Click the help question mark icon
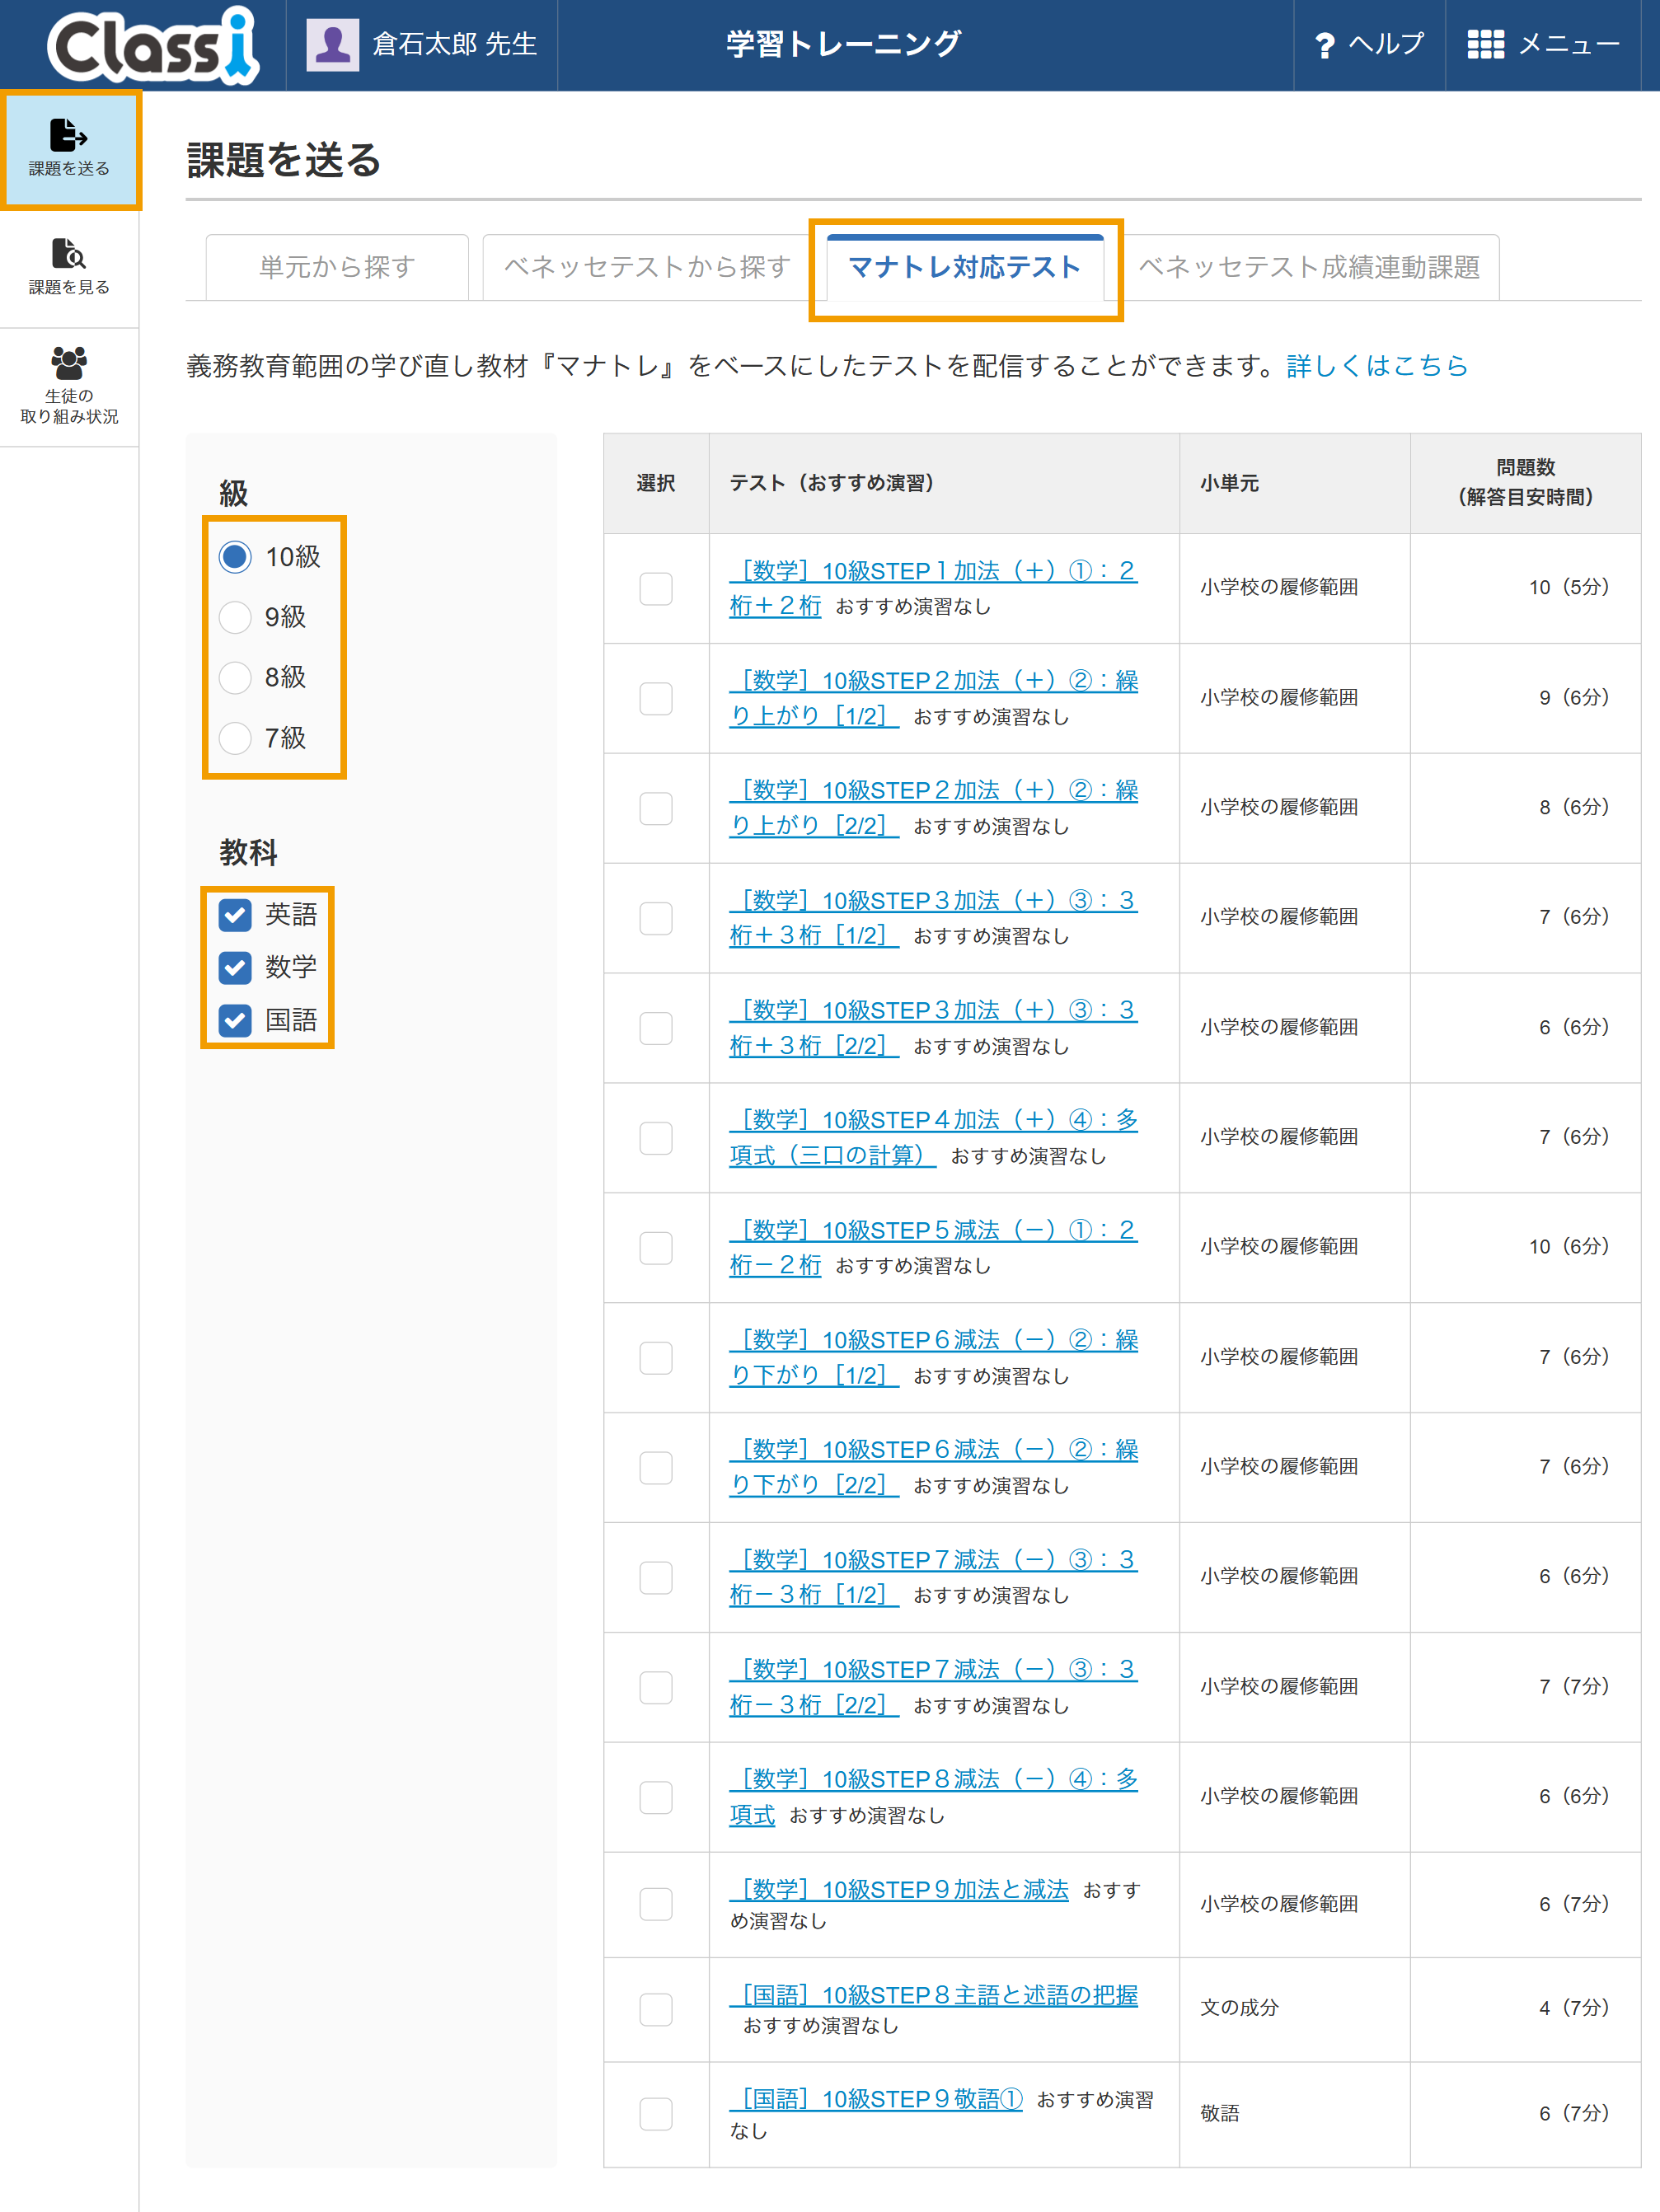Image resolution: width=1660 pixels, height=2212 pixels. (1325, 45)
